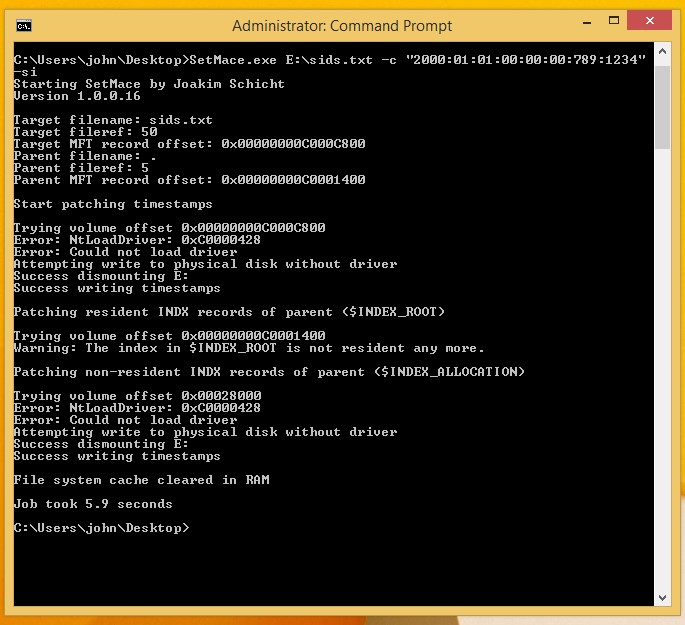Maximize the Command Prompt window

[x=614, y=21]
